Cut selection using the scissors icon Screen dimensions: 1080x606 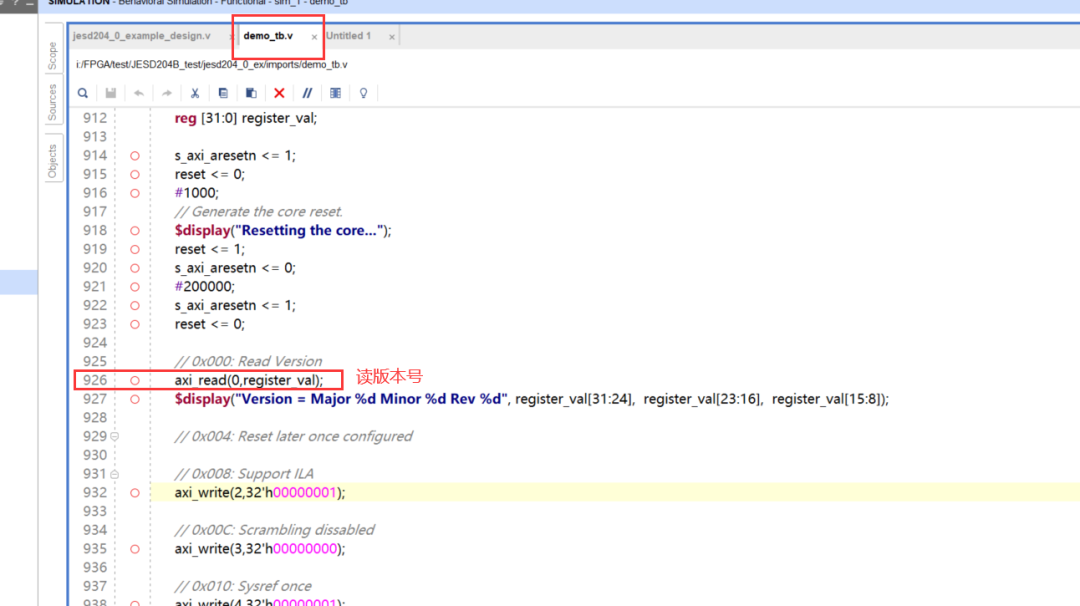click(x=195, y=93)
